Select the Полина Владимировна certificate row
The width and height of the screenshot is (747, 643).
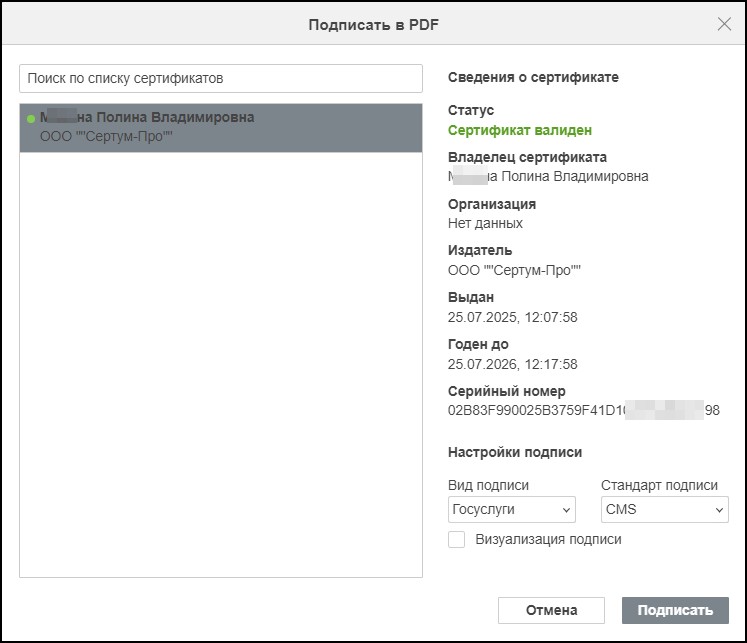click(221, 128)
